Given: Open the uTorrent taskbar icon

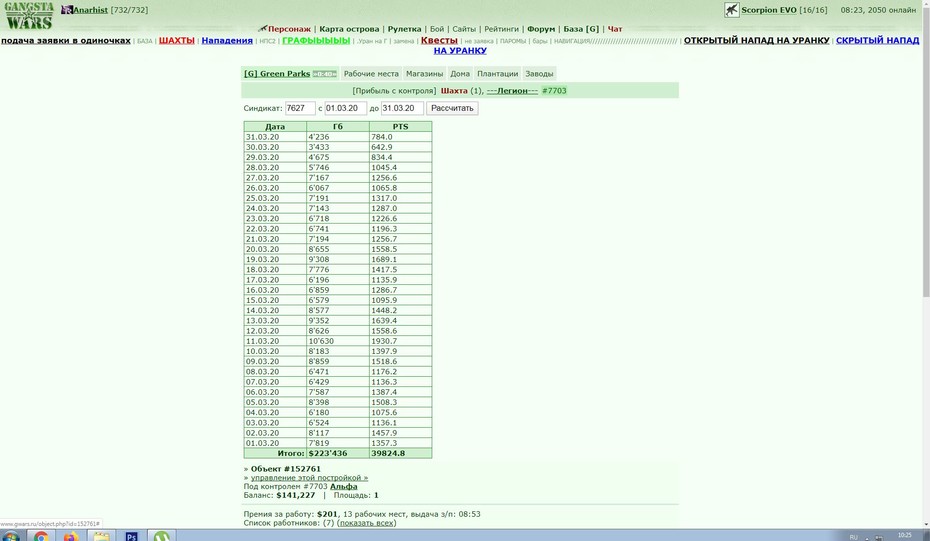Looking at the screenshot, I should 161,536.
